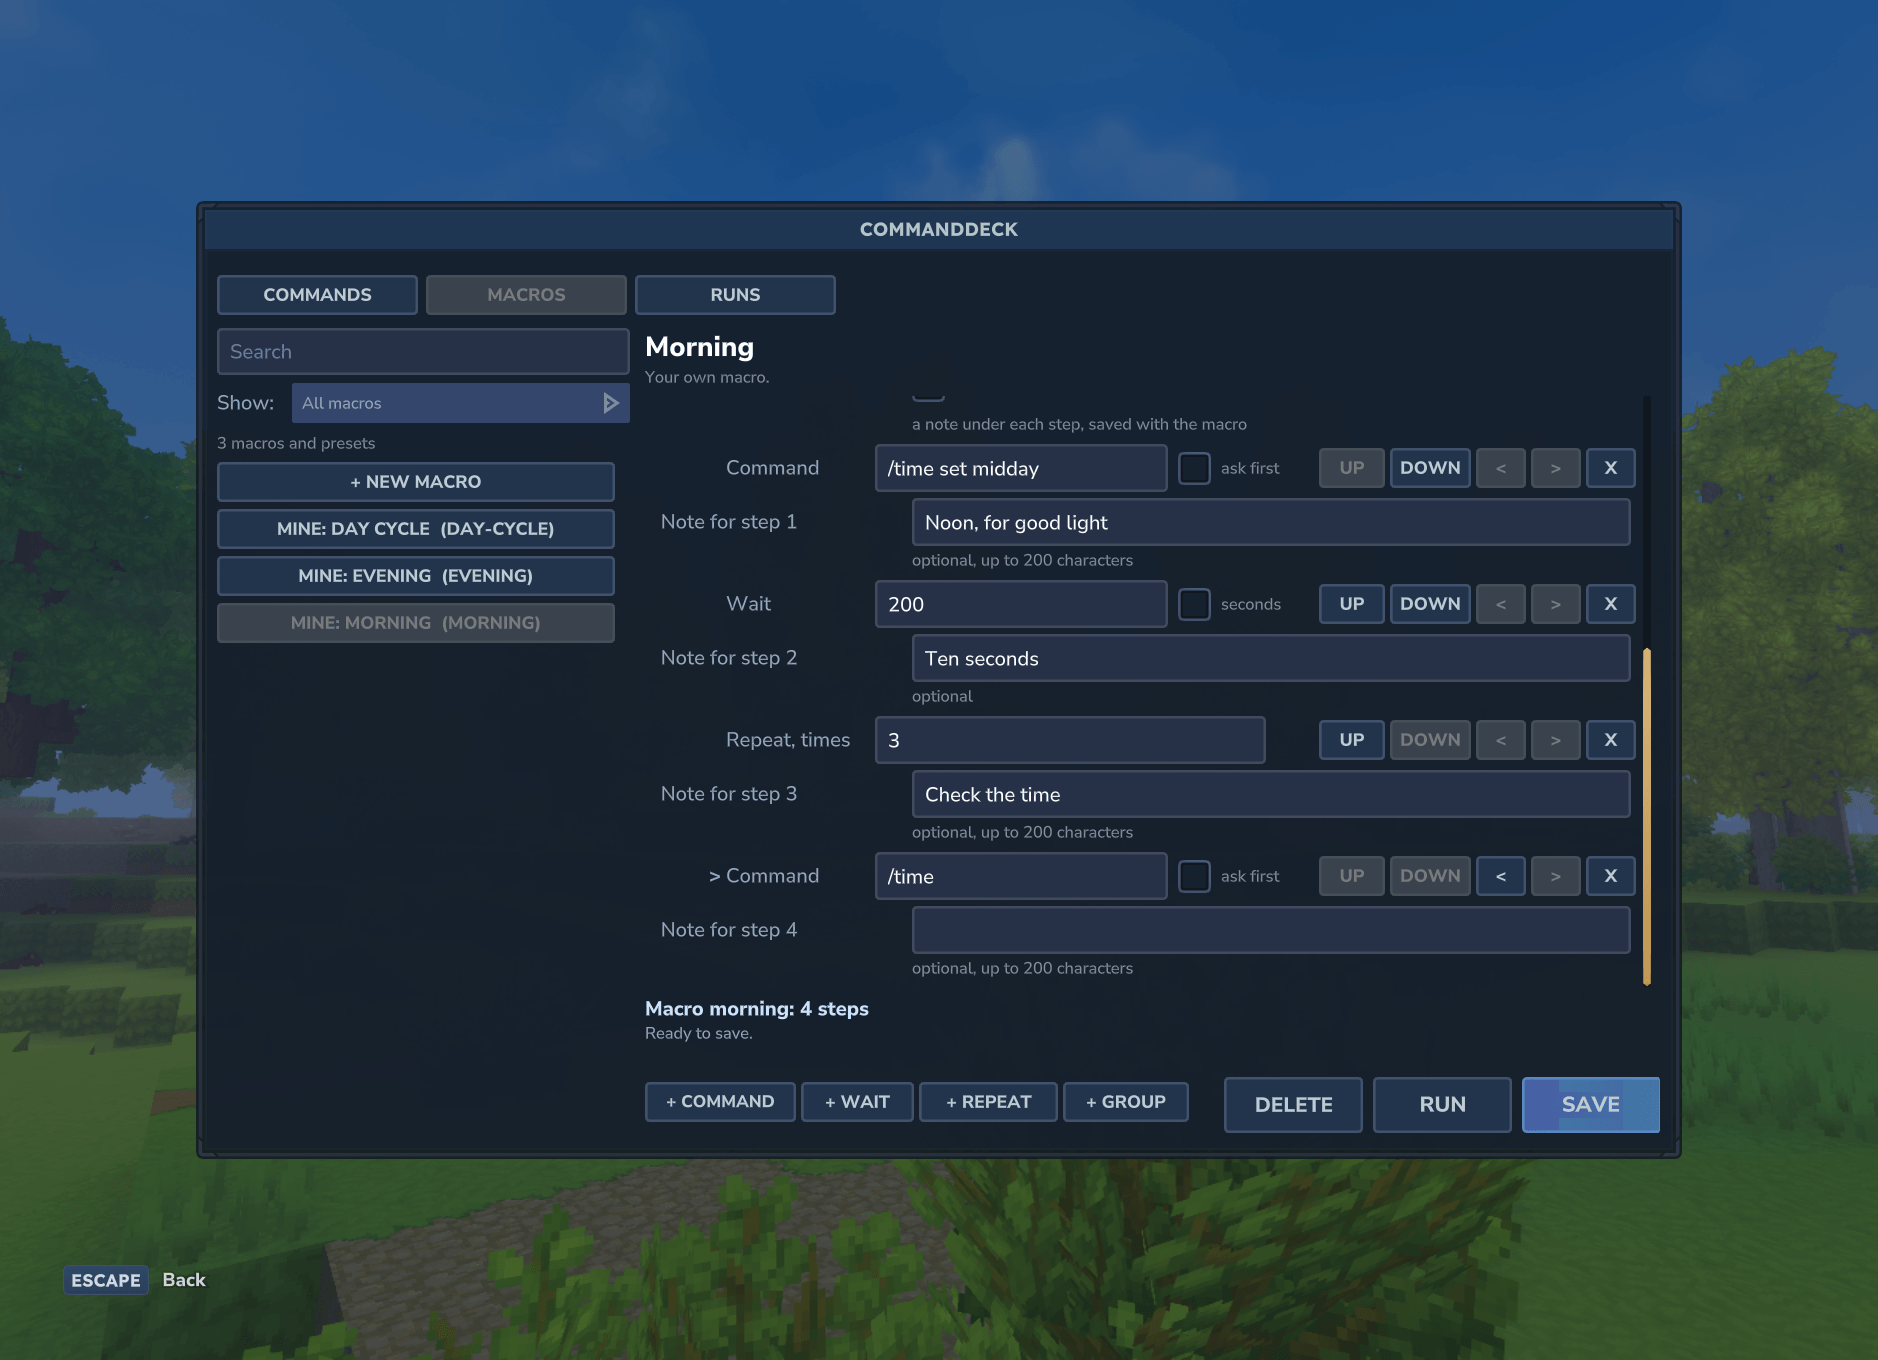The width and height of the screenshot is (1878, 1360).
Task: Enable ask first for /time set midday
Action: pos(1194,468)
